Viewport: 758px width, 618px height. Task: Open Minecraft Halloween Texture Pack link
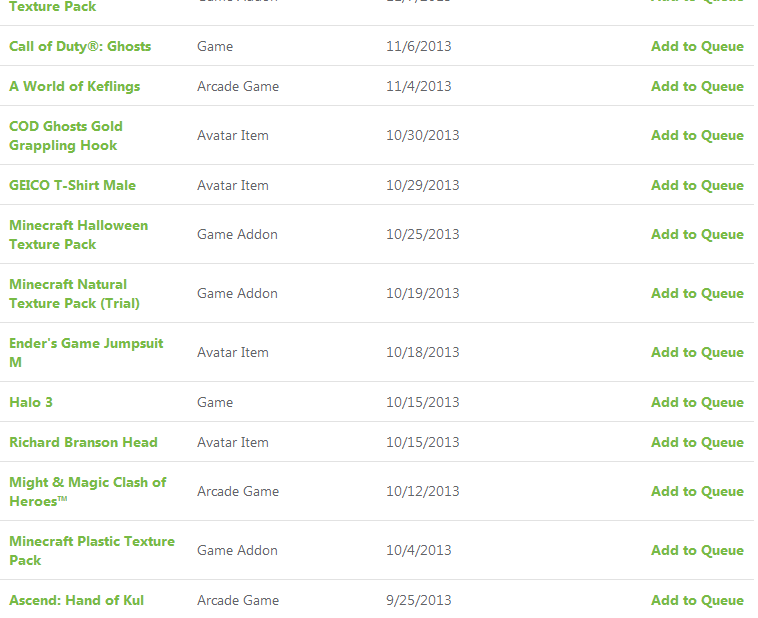coord(78,234)
